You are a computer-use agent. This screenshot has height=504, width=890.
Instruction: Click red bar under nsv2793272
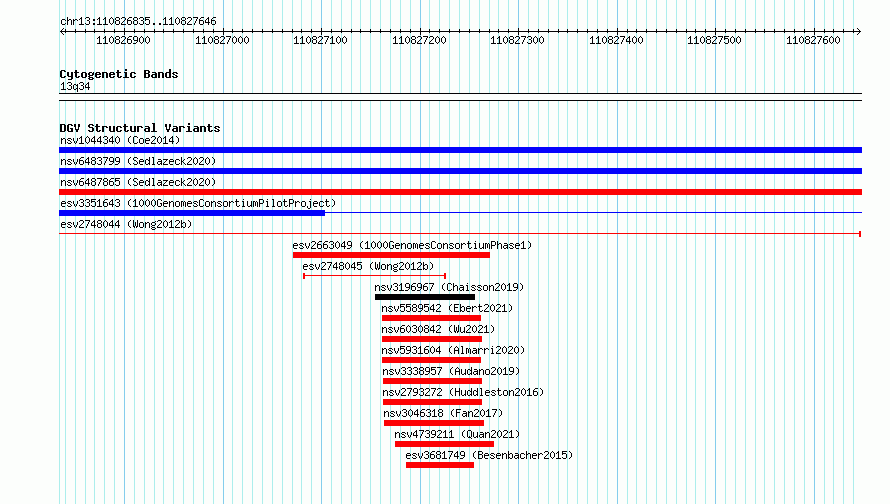pos(433,402)
